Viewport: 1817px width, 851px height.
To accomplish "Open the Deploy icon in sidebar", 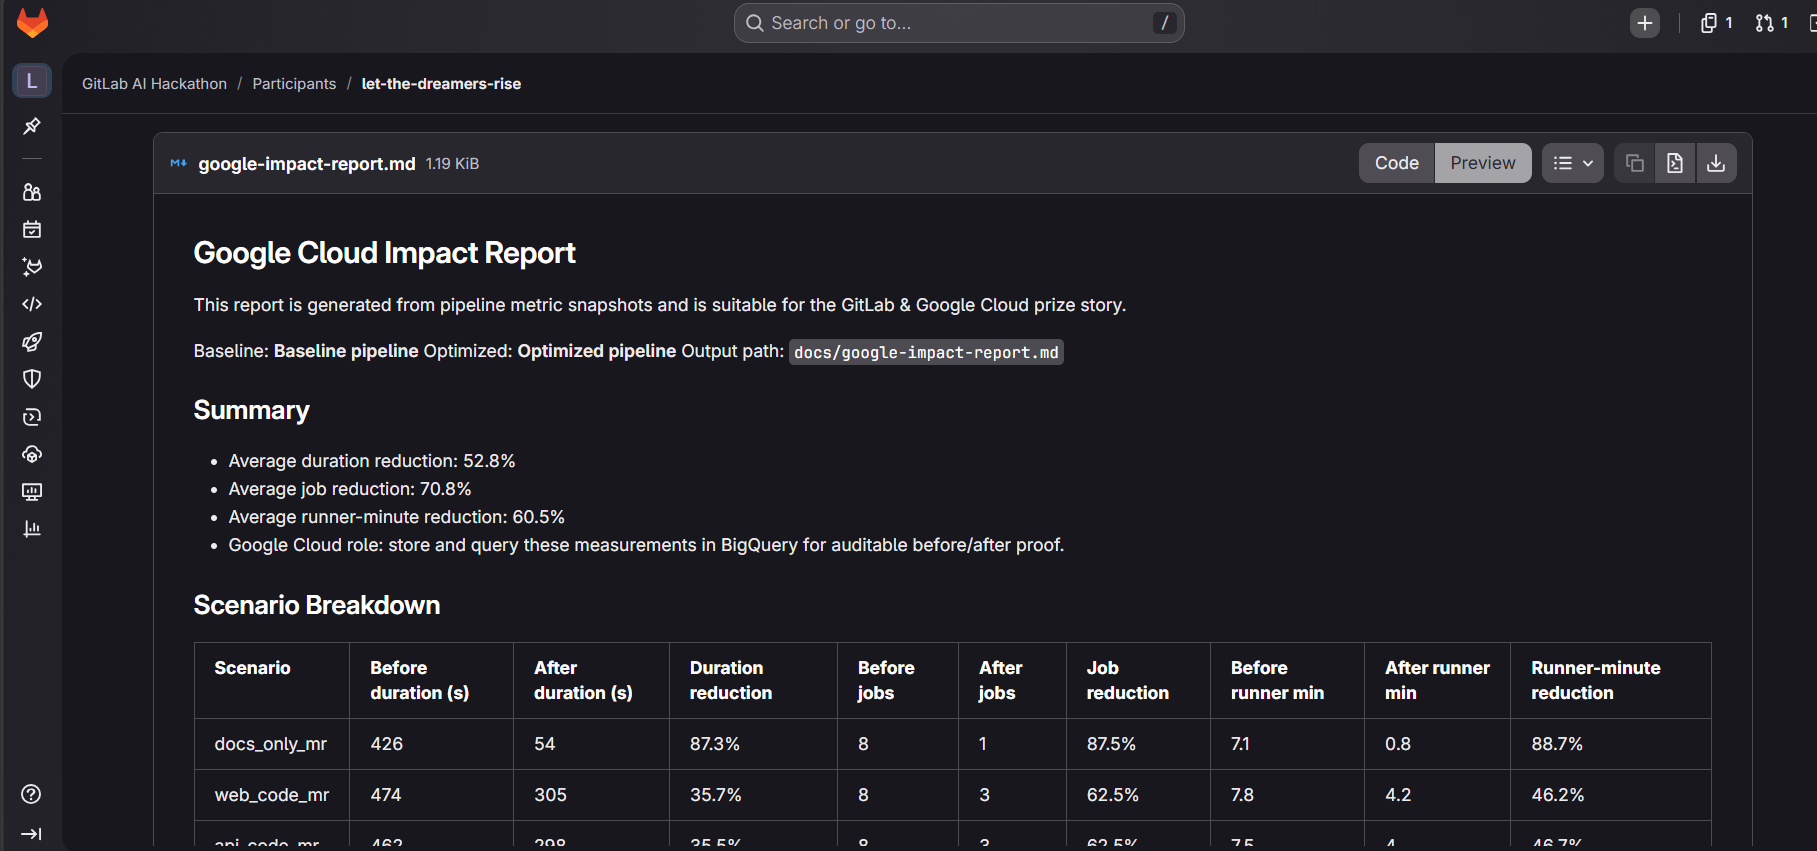I will 32,417.
